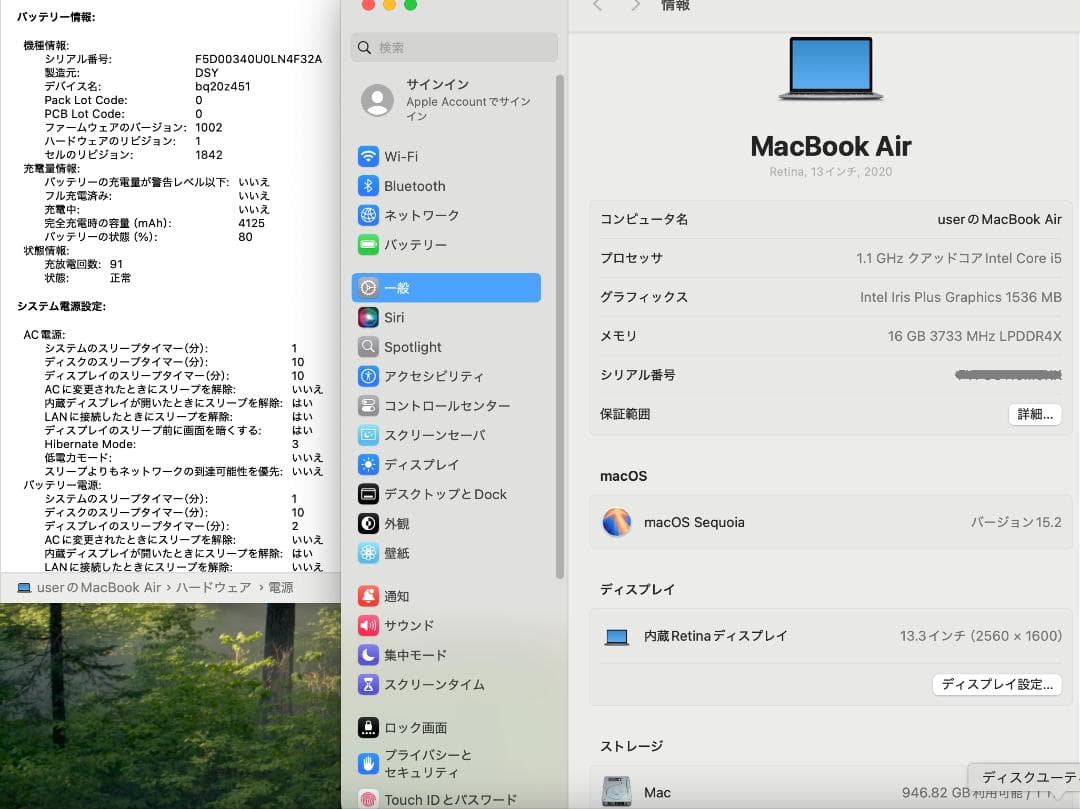Click the 状態: 正常 row in System Information
This screenshot has height=809, width=1080.
click(x=87, y=278)
